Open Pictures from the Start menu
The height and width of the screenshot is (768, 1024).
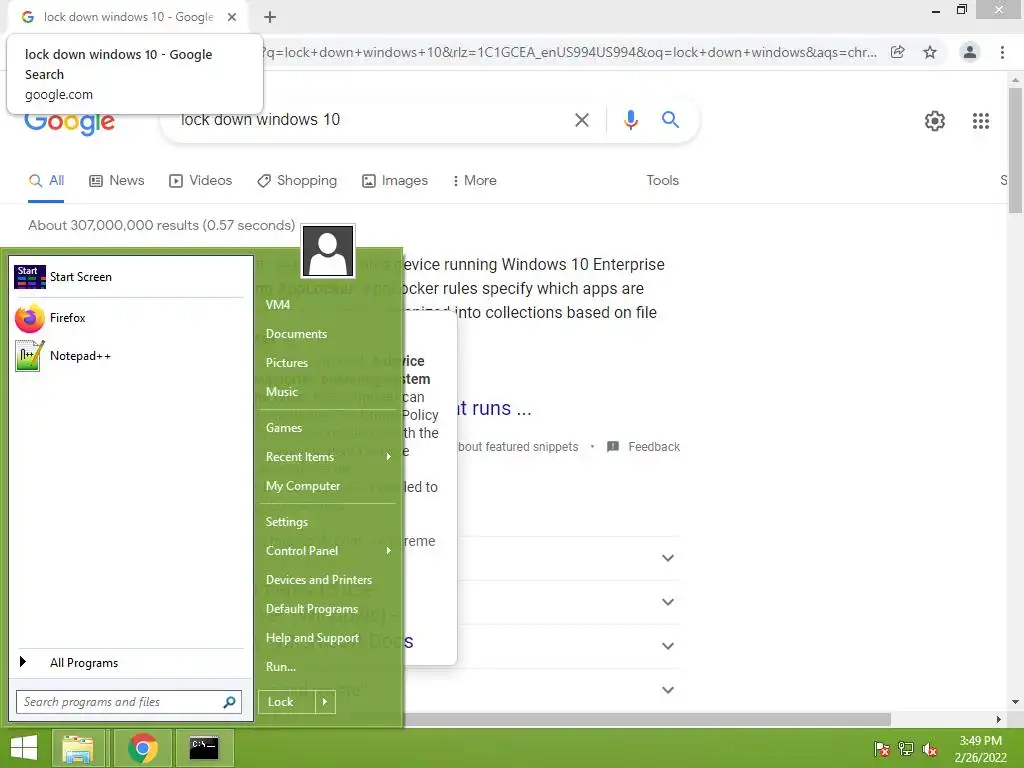click(287, 362)
